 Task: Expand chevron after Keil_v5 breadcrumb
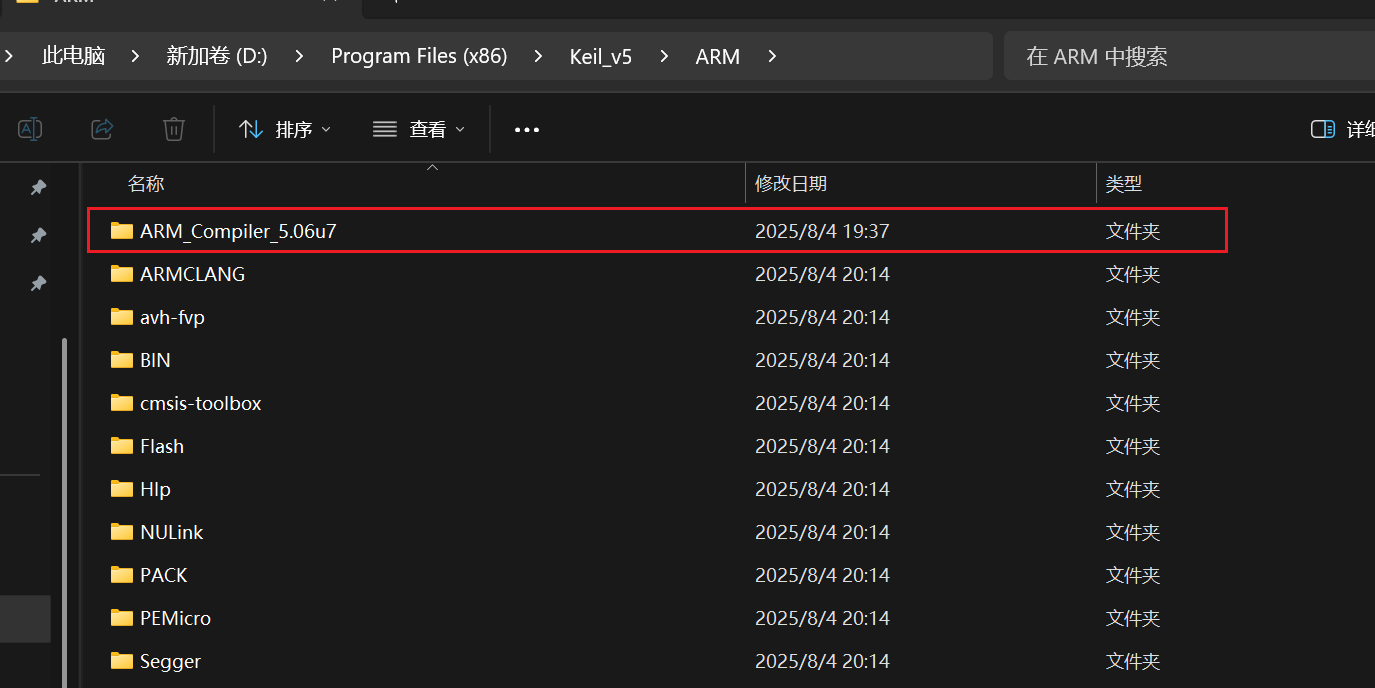tap(664, 56)
